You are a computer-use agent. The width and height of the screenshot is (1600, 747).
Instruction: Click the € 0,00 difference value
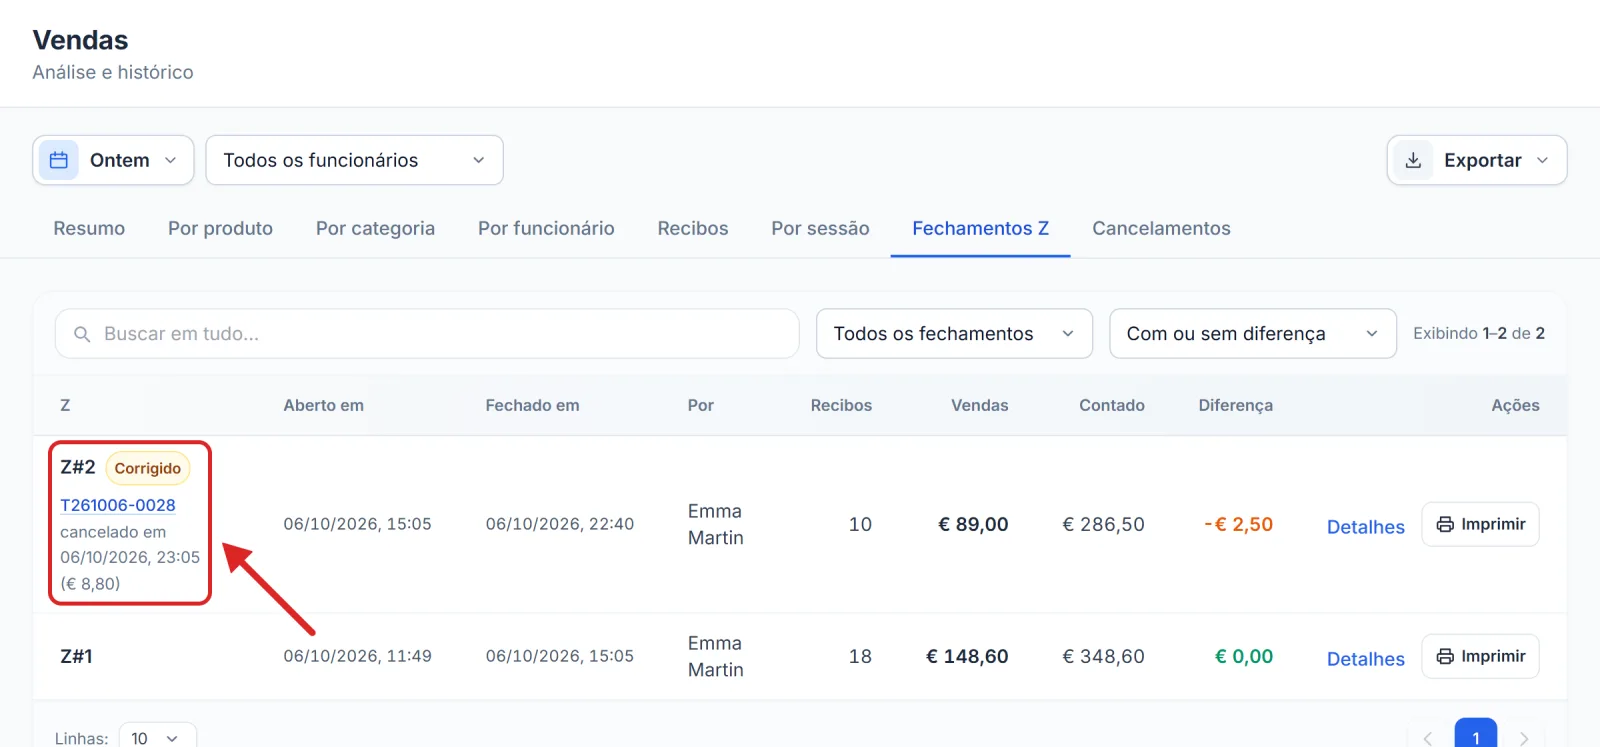1244,656
